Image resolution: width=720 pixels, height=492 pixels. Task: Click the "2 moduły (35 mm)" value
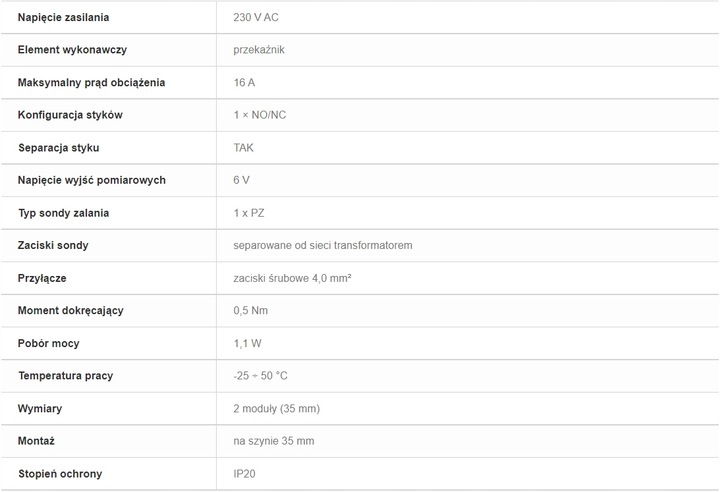click(276, 409)
